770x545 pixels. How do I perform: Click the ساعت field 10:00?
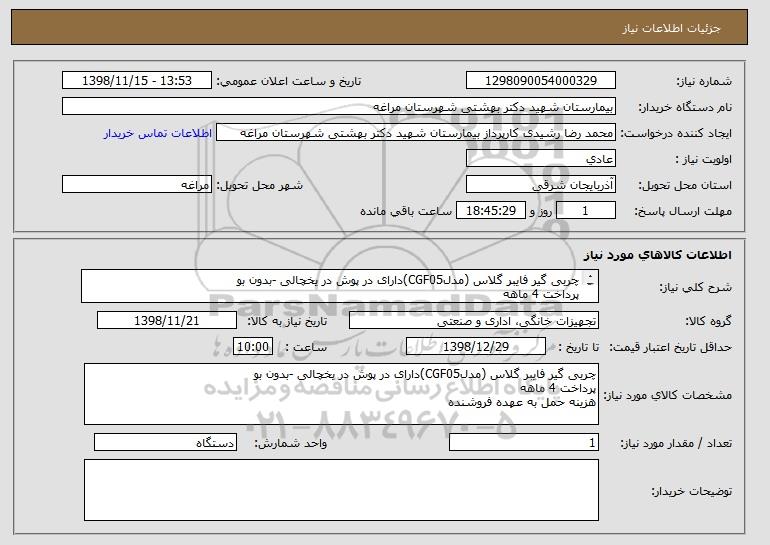tap(253, 347)
